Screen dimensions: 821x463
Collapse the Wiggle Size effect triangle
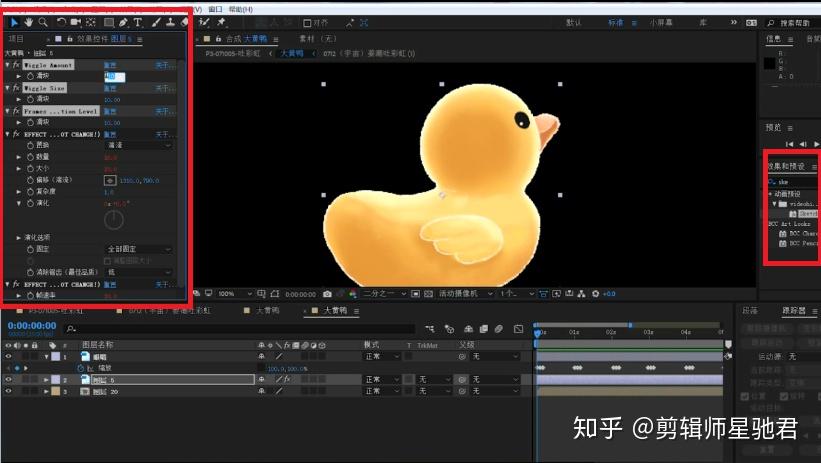[7, 88]
